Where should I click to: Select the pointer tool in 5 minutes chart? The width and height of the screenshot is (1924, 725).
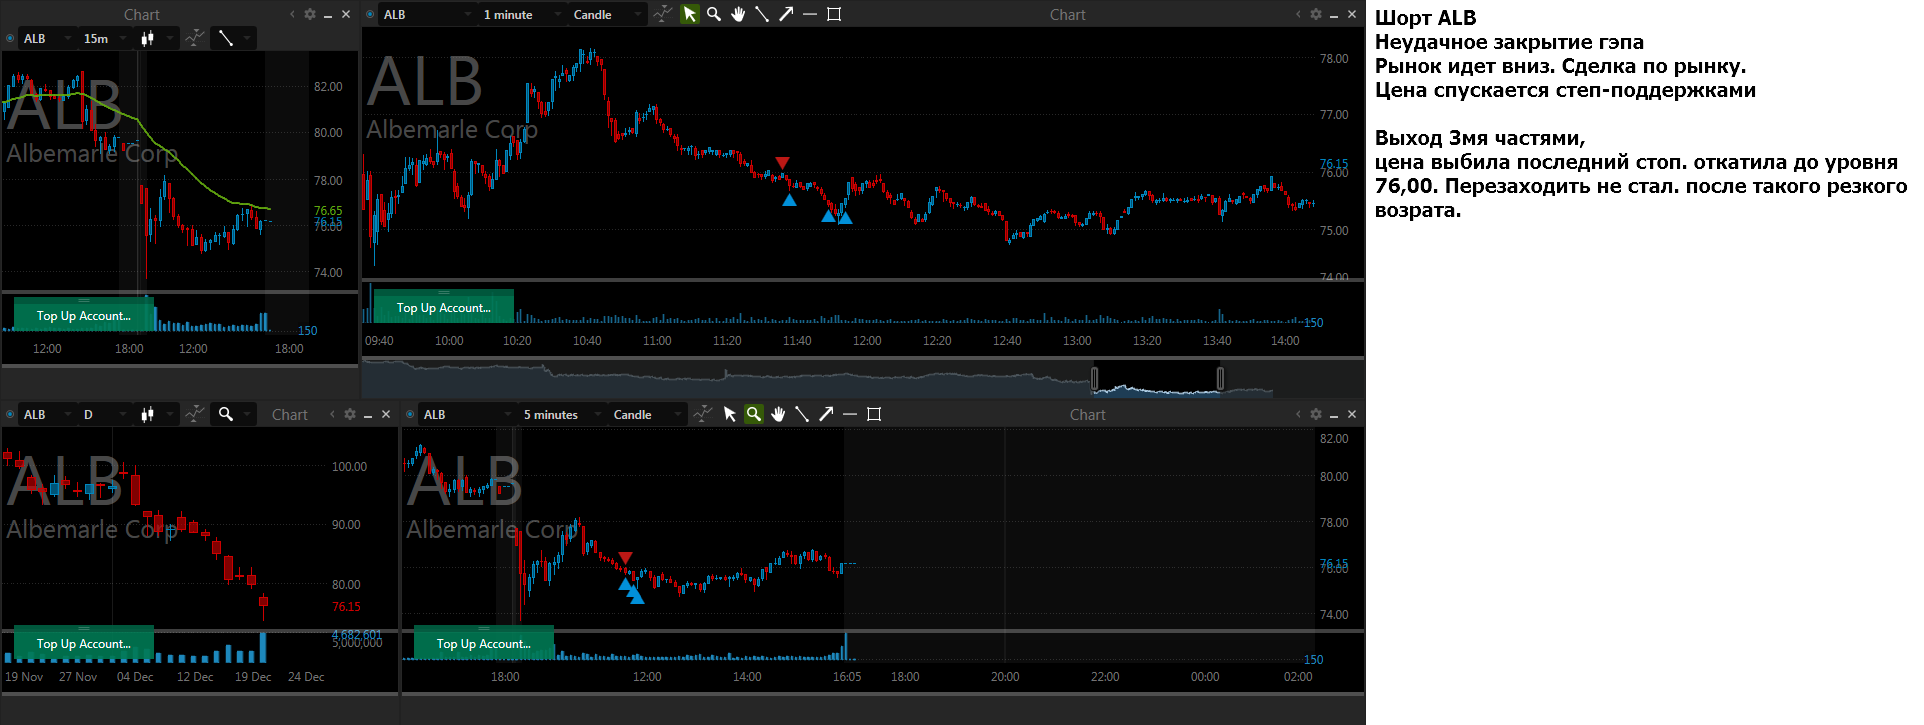tap(730, 414)
